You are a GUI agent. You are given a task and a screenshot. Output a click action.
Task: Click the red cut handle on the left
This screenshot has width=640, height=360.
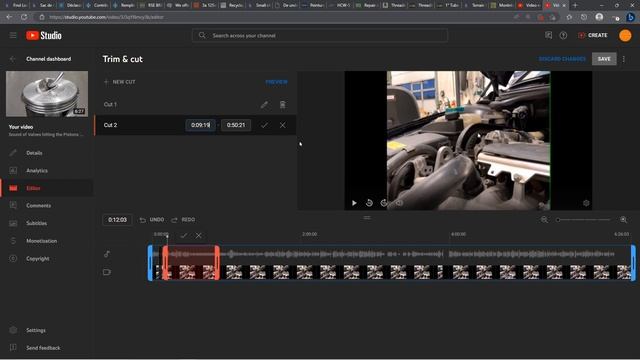coord(165,263)
